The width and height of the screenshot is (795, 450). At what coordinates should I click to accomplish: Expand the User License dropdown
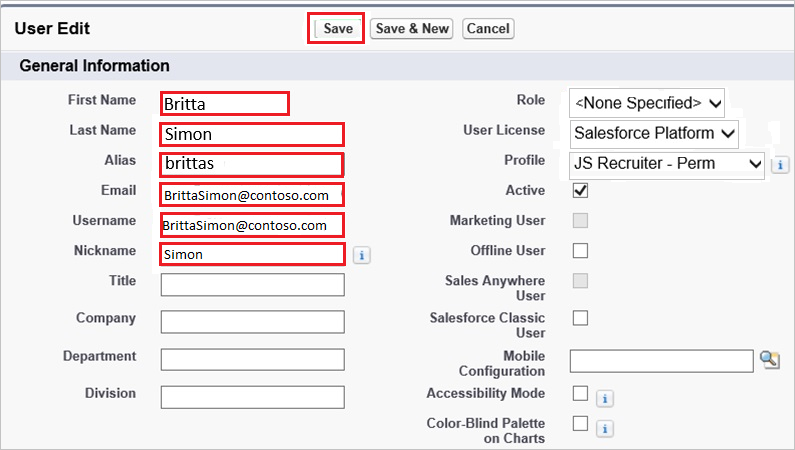click(654, 133)
